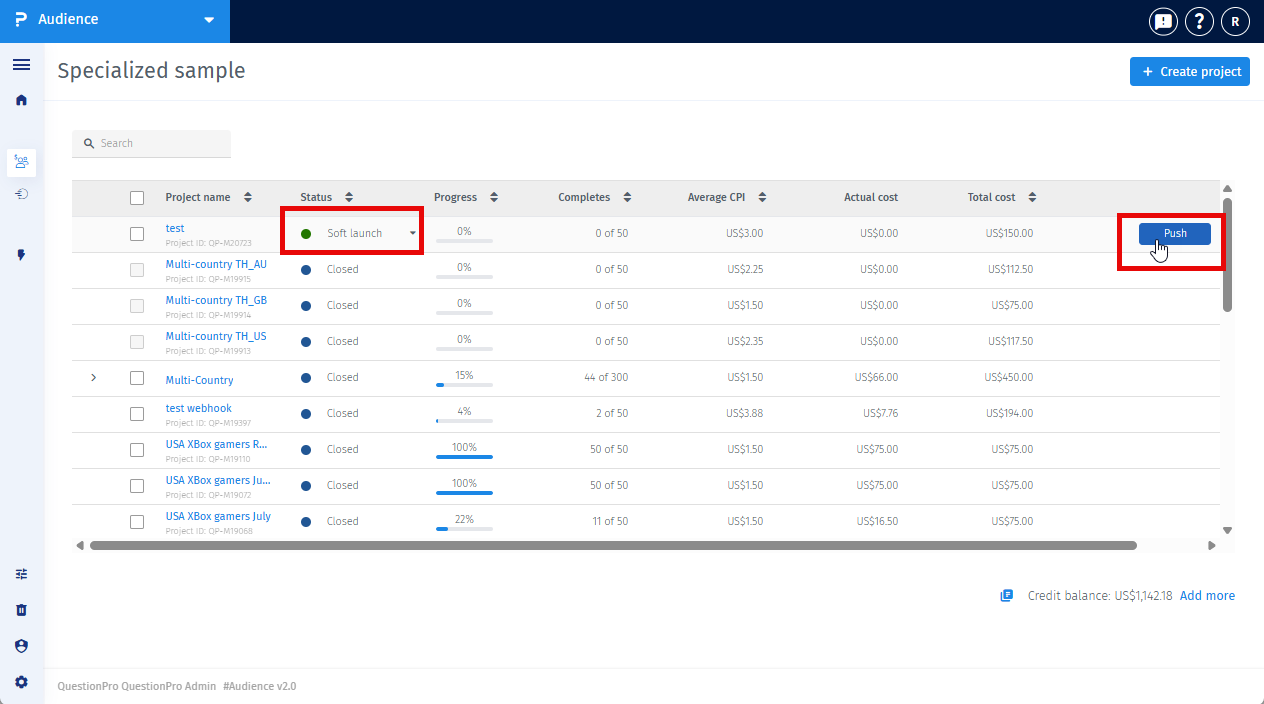The width and height of the screenshot is (1264, 704).
Task: Open the Add more credits link
Action: 1207,596
